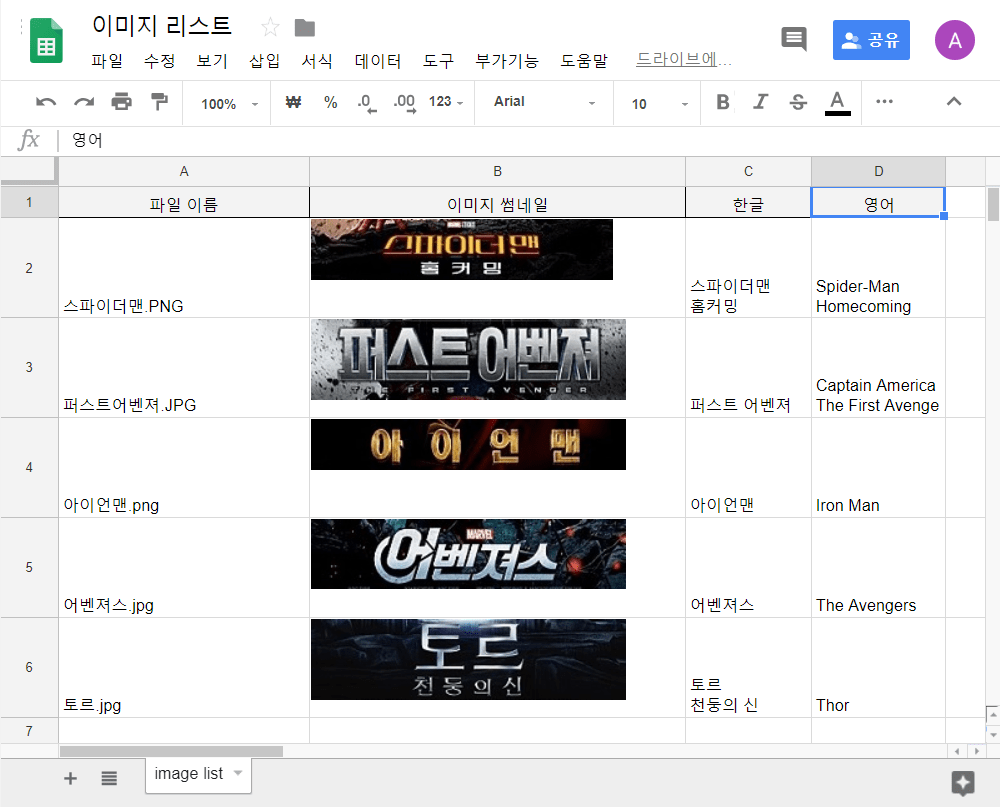Open the comments speech bubble icon
Screen dimensions: 1000x807
click(x=794, y=40)
